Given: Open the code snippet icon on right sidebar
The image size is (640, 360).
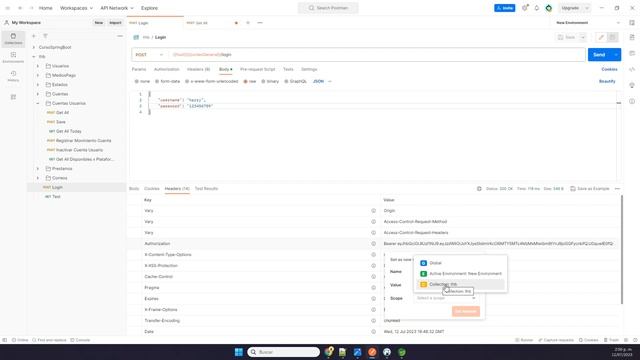Looking at the screenshot, I should [632, 69].
